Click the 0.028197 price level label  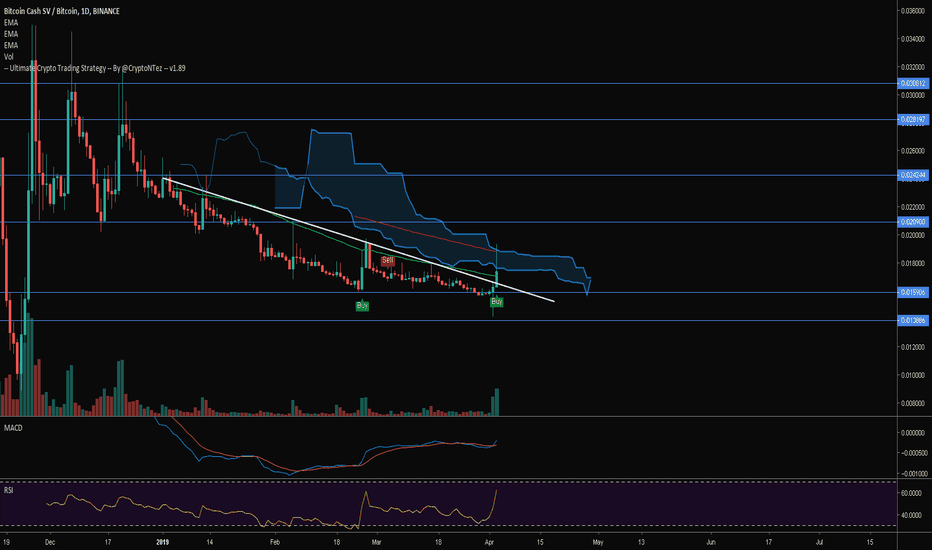click(x=912, y=120)
